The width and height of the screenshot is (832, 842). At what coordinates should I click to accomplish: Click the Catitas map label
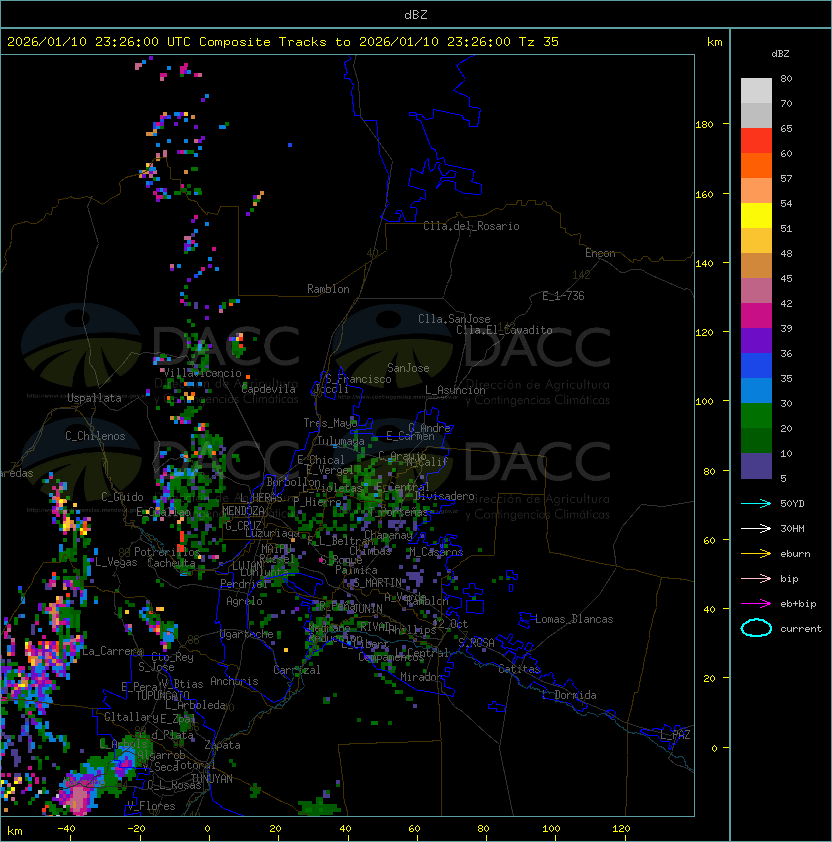click(519, 669)
